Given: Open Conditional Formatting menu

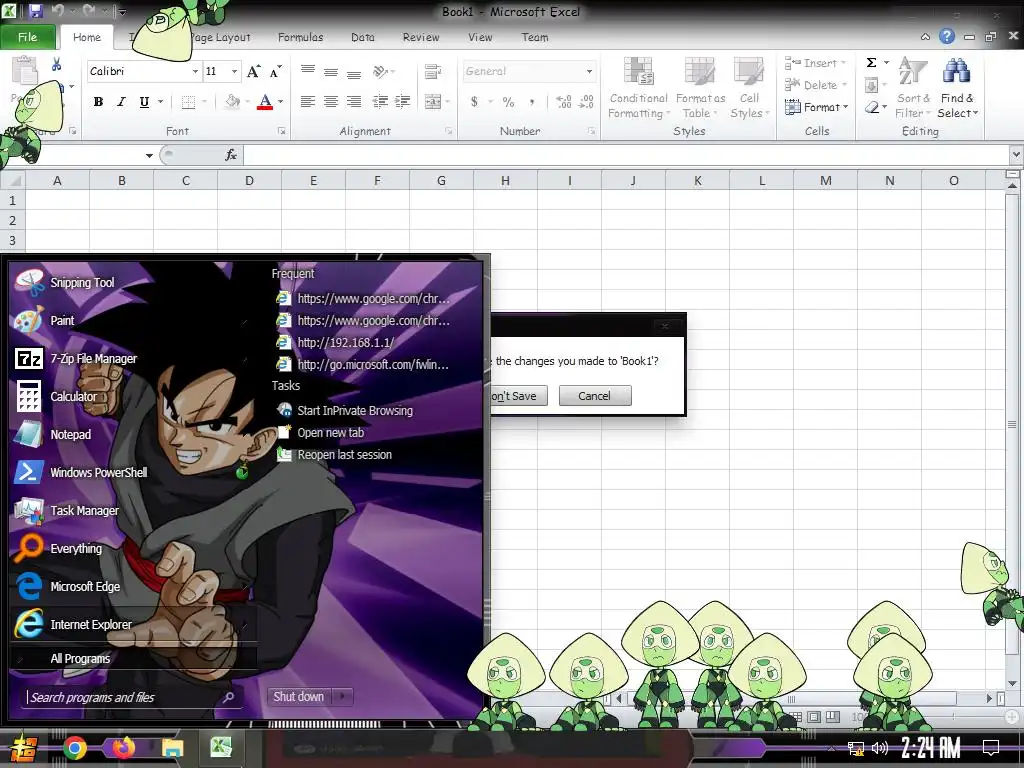Looking at the screenshot, I should click(x=638, y=88).
